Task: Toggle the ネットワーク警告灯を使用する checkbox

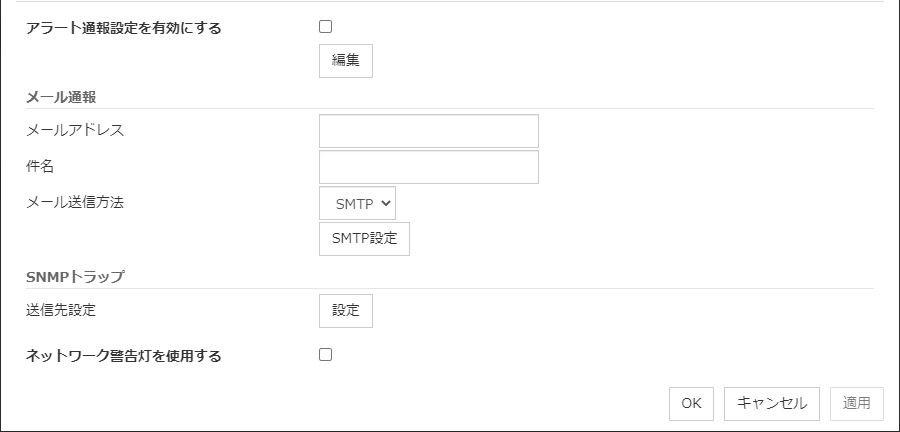Action: (325, 354)
